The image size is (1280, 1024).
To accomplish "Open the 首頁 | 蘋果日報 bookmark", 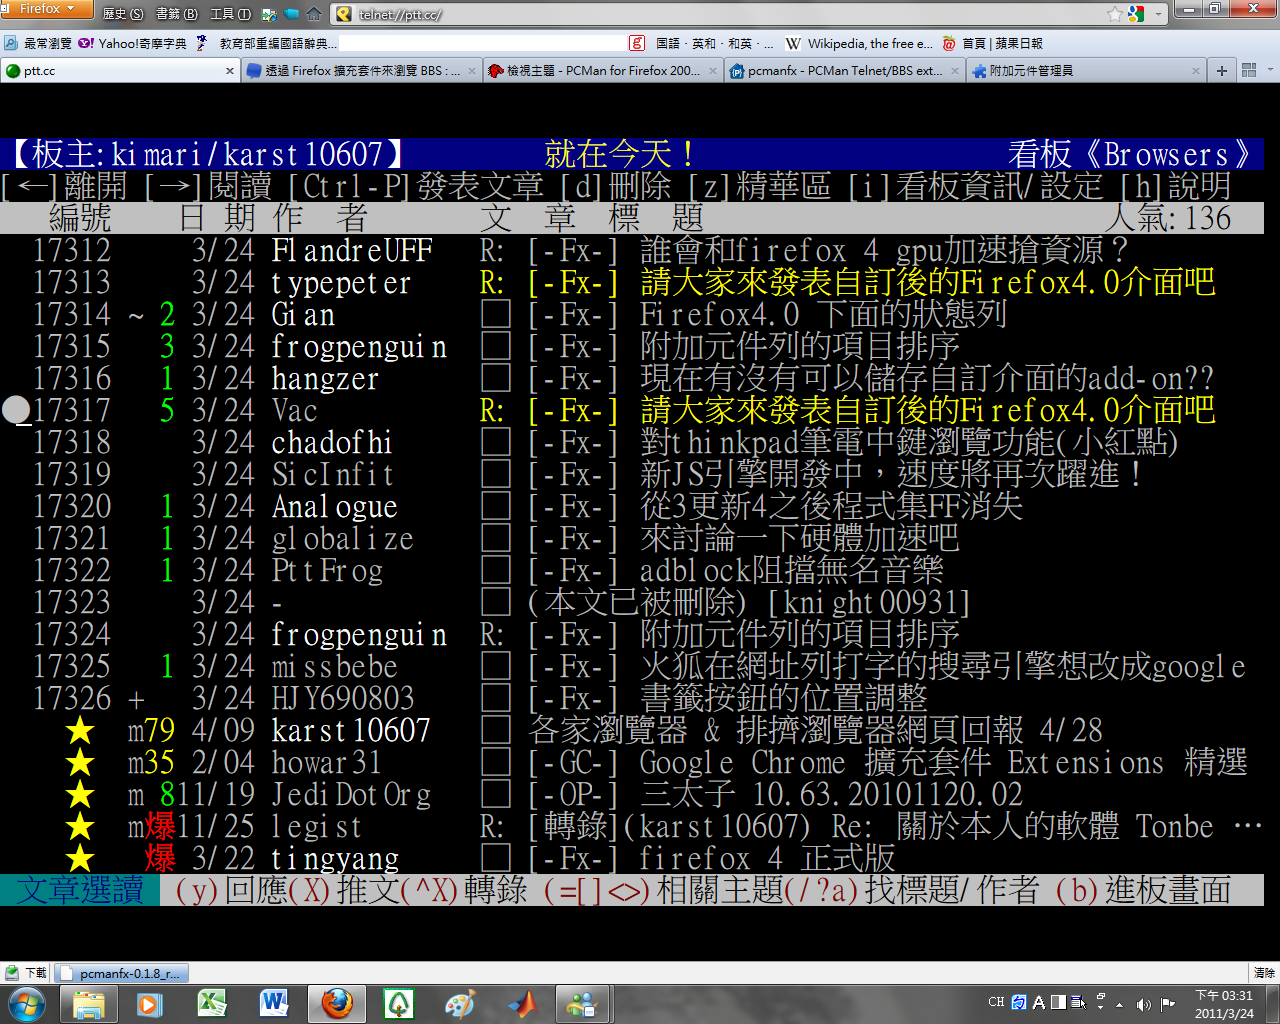I will [993, 43].
